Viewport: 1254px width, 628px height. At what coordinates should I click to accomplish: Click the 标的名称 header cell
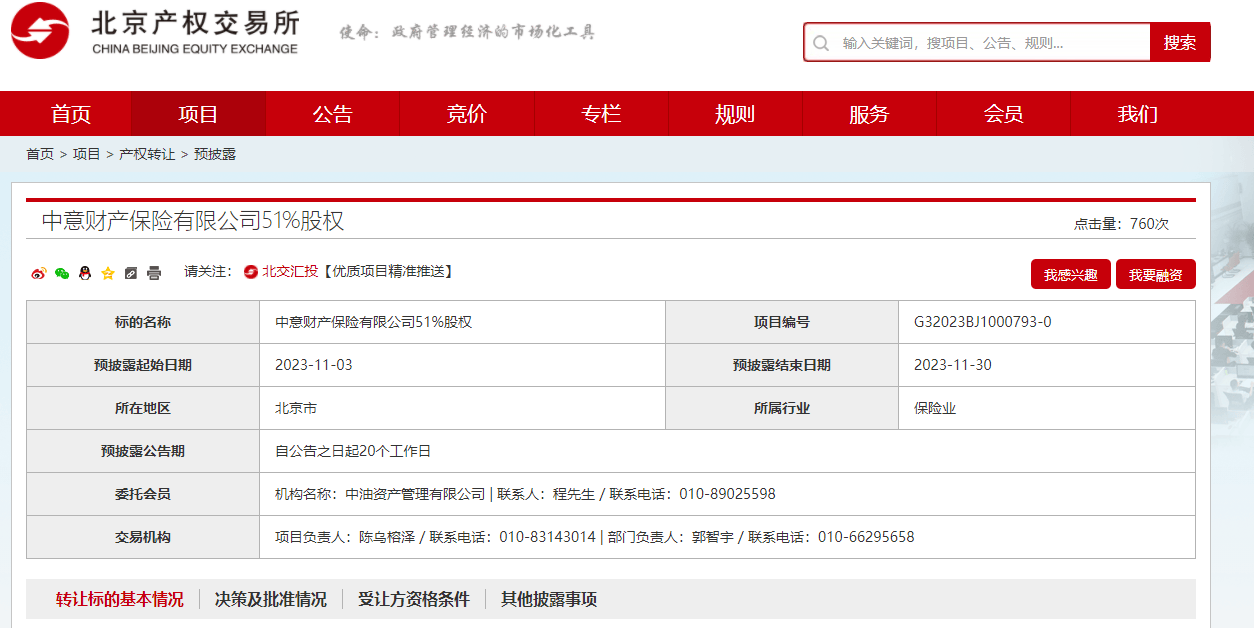click(x=143, y=322)
